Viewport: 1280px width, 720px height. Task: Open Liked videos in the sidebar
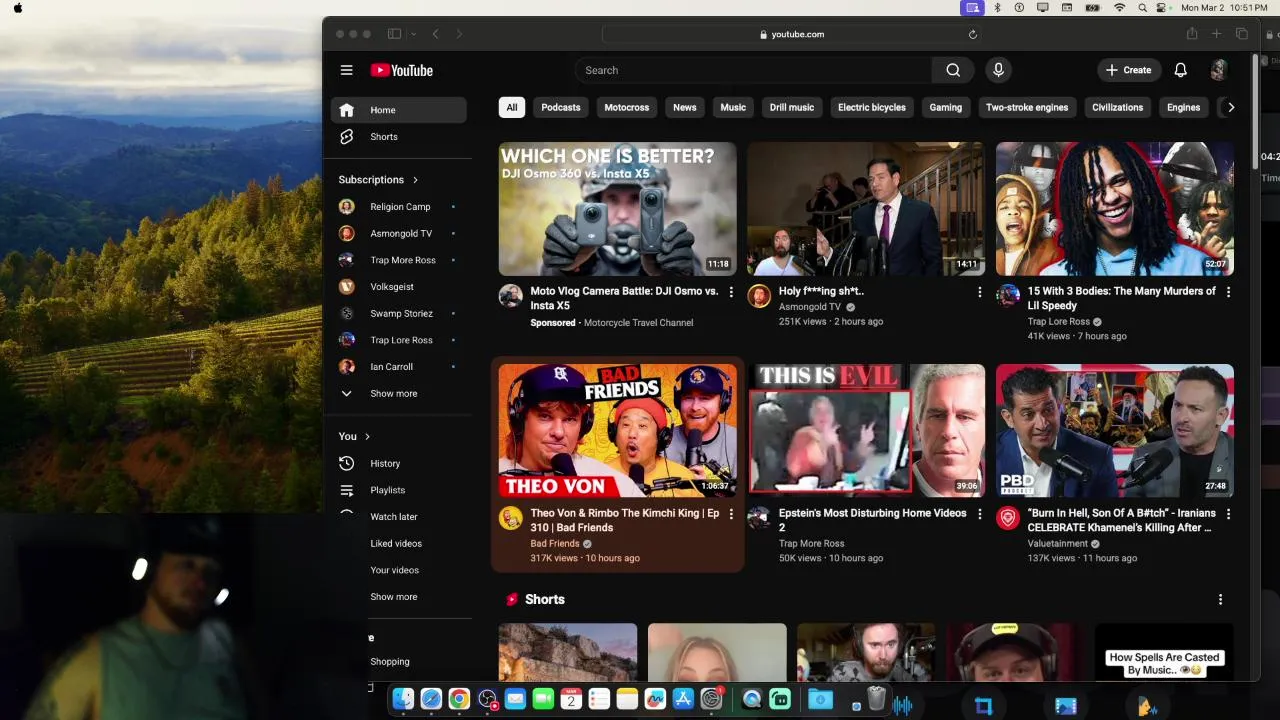(399, 544)
